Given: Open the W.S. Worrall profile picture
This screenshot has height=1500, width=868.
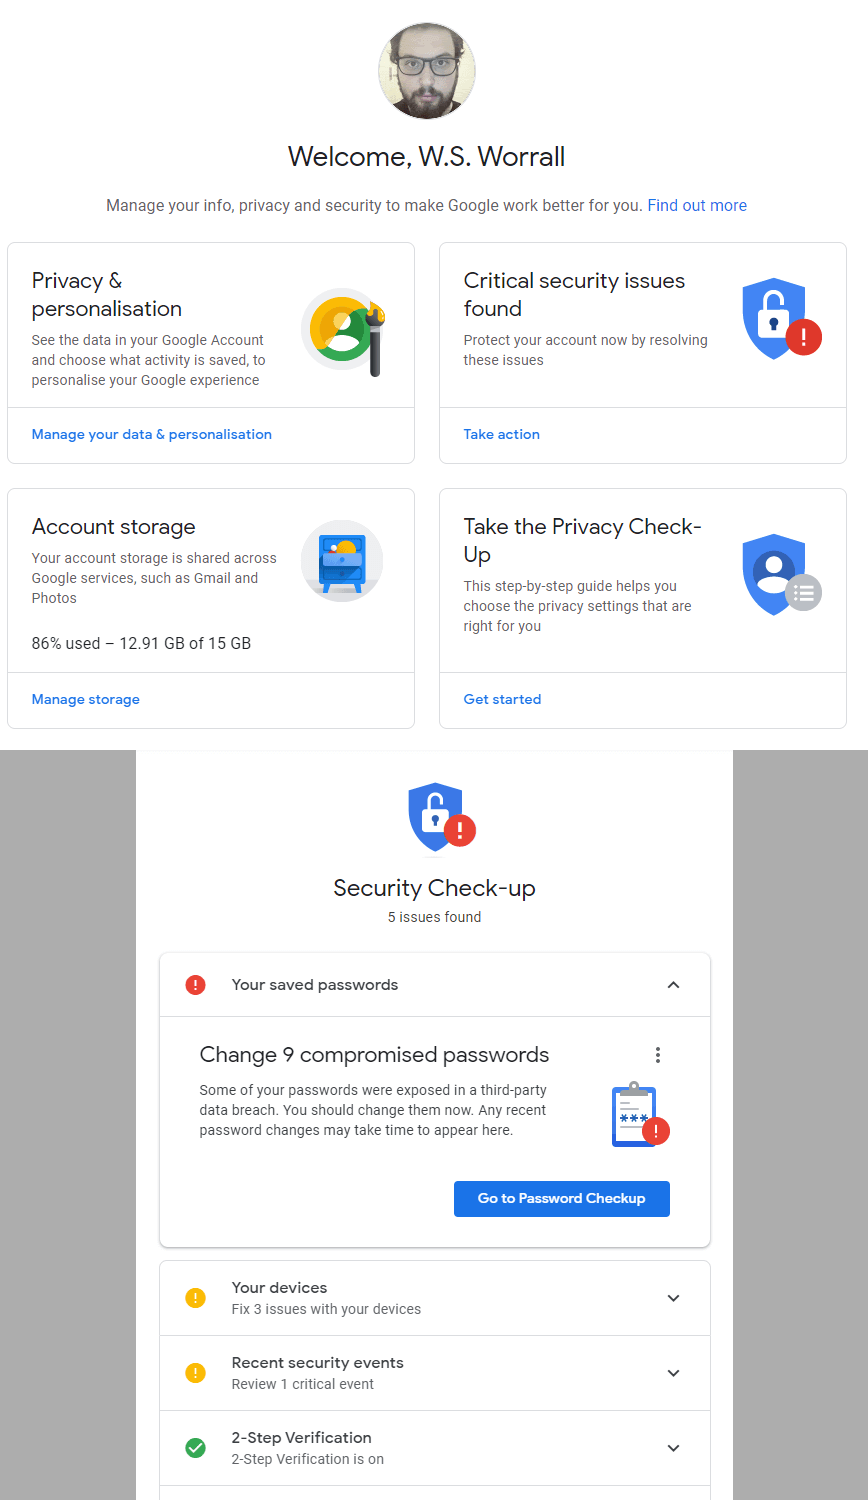Looking at the screenshot, I should (x=426, y=71).
